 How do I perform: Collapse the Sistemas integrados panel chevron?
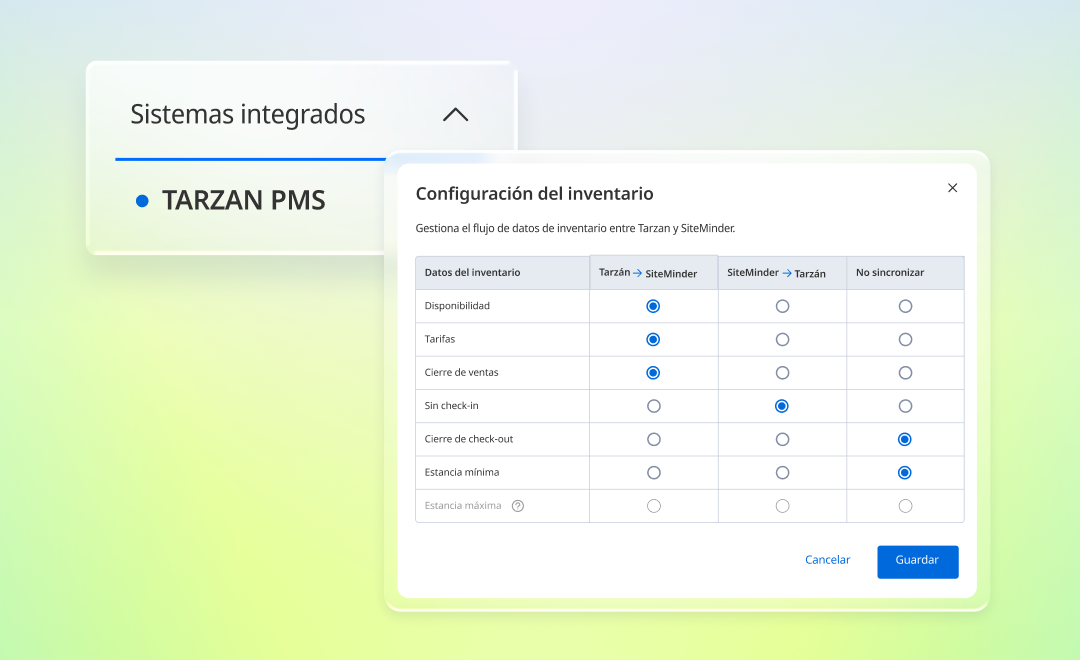(x=455, y=114)
